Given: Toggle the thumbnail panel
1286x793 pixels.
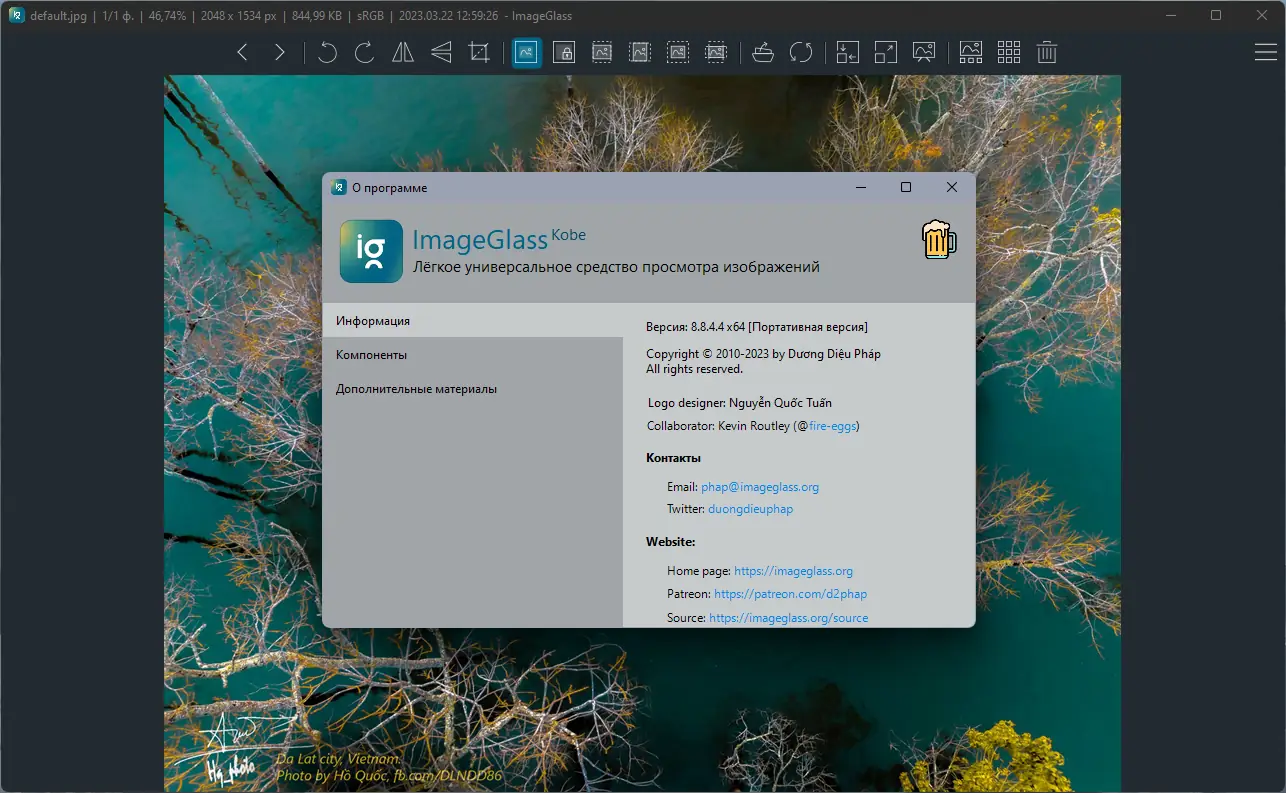Looking at the screenshot, I should point(970,52).
